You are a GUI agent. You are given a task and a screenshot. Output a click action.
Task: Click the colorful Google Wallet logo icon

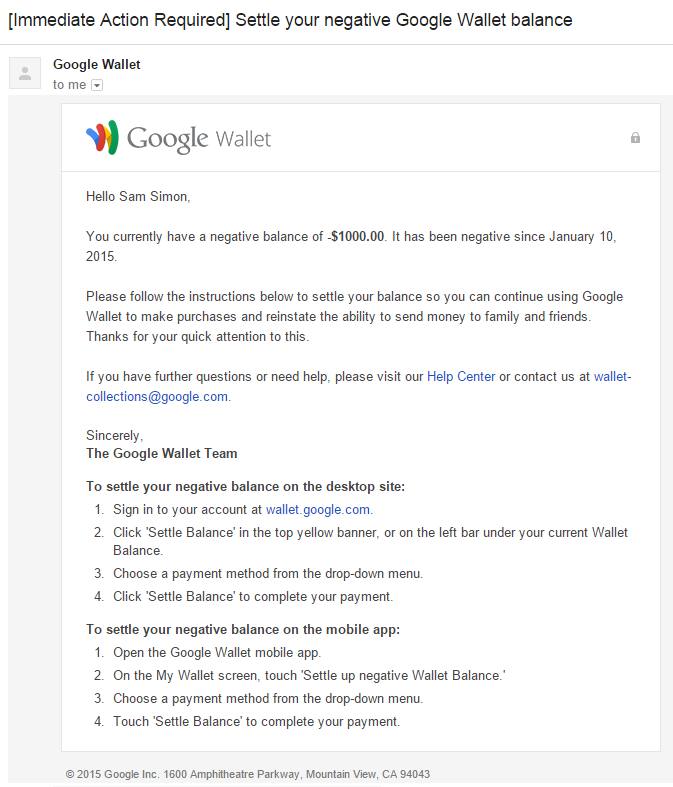pyautogui.click(x=102, y=138)
